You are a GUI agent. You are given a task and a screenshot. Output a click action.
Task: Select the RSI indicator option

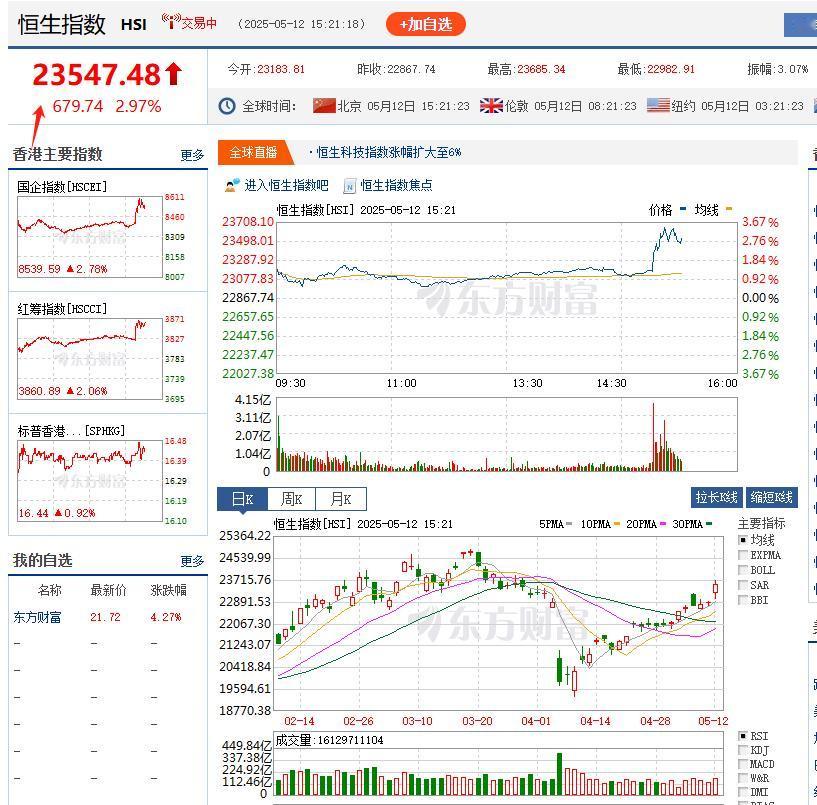pyautogui.click(x=743, y=736)
